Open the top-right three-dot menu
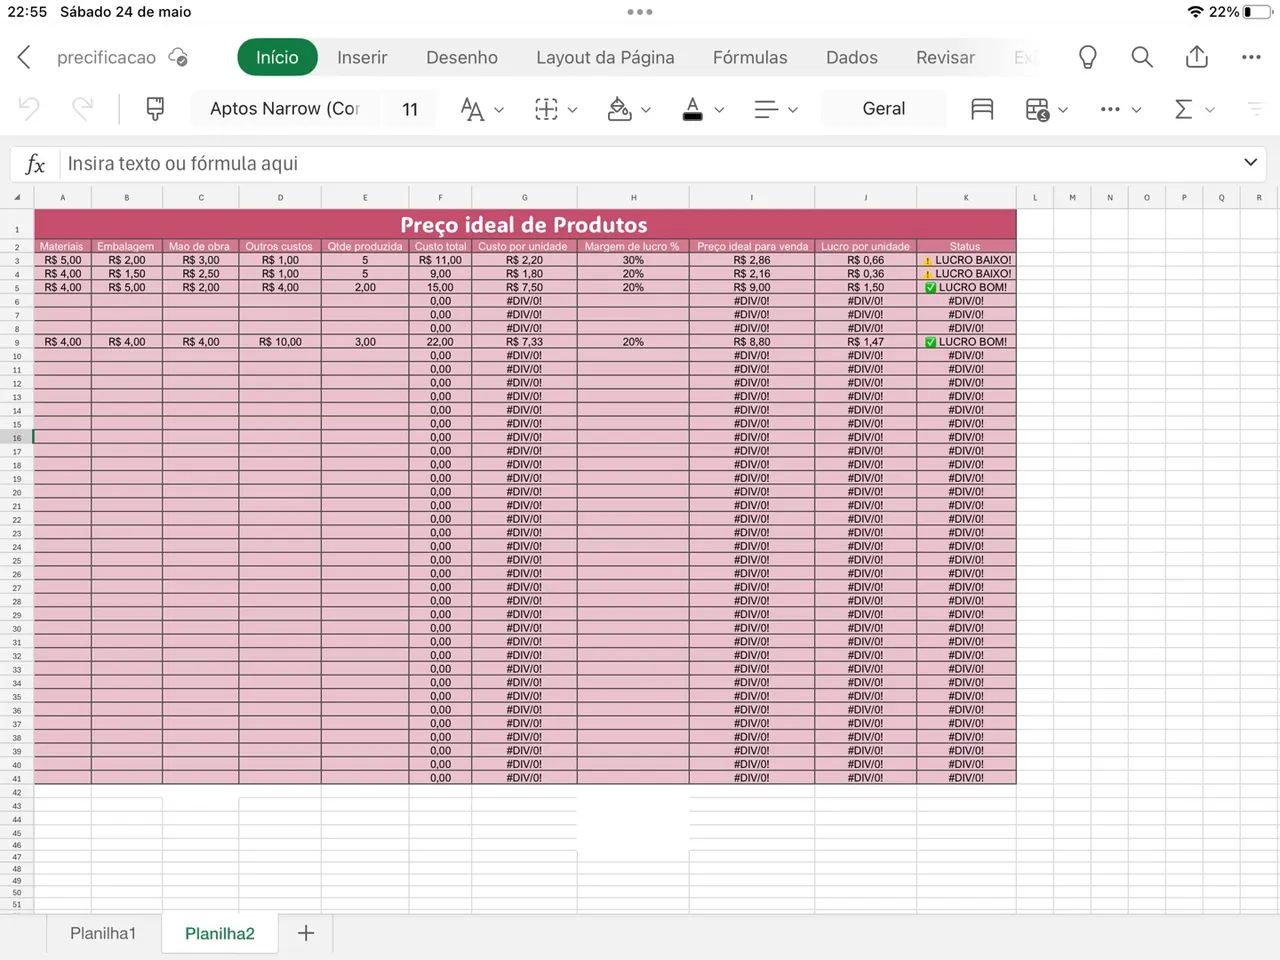 [1251, 57]
